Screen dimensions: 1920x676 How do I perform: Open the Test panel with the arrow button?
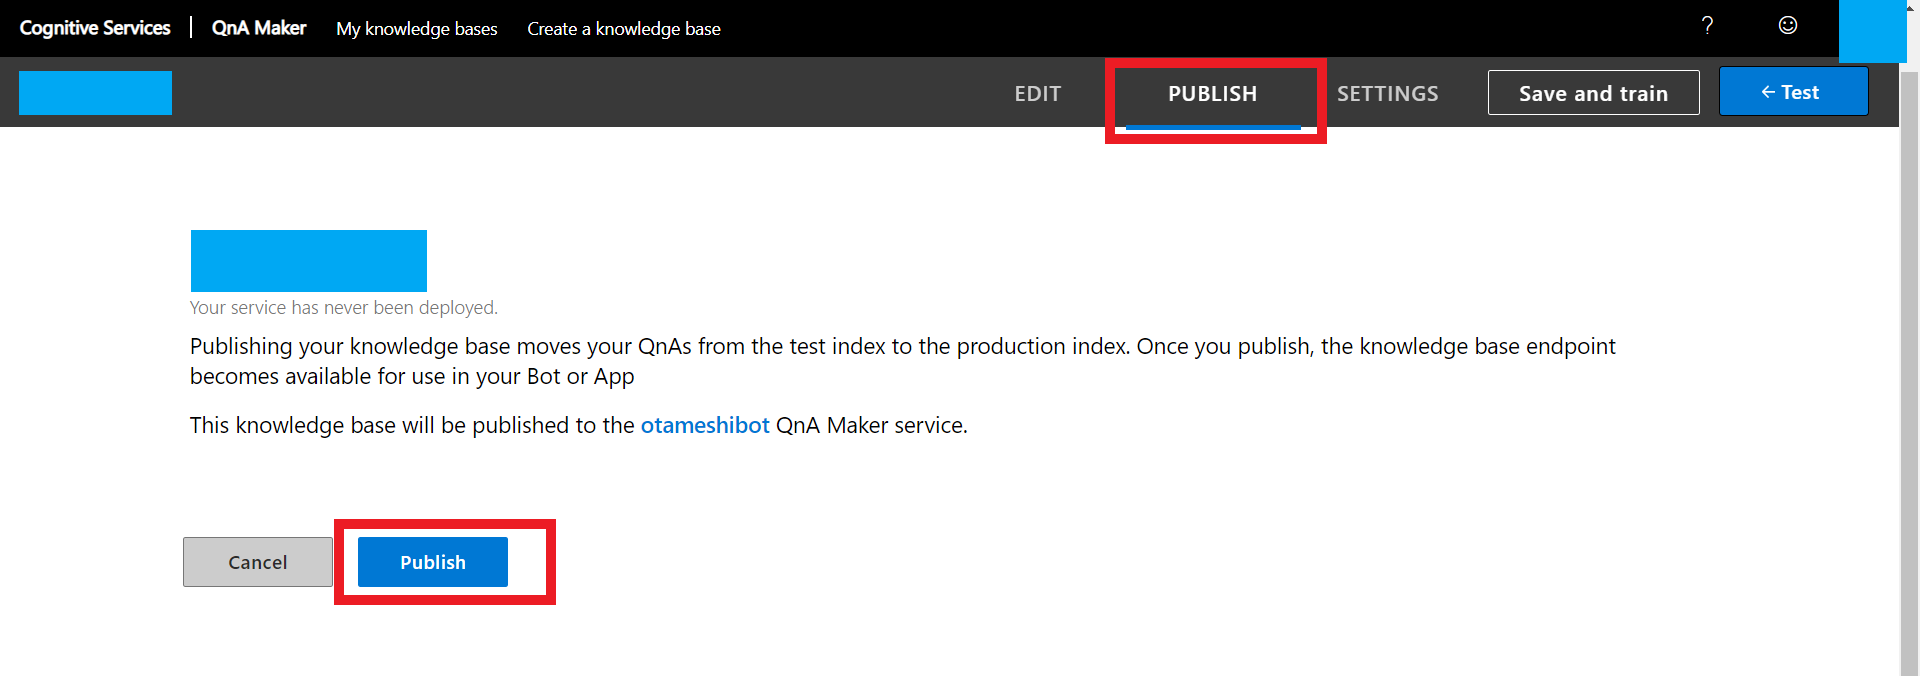tap(1793, 92)
